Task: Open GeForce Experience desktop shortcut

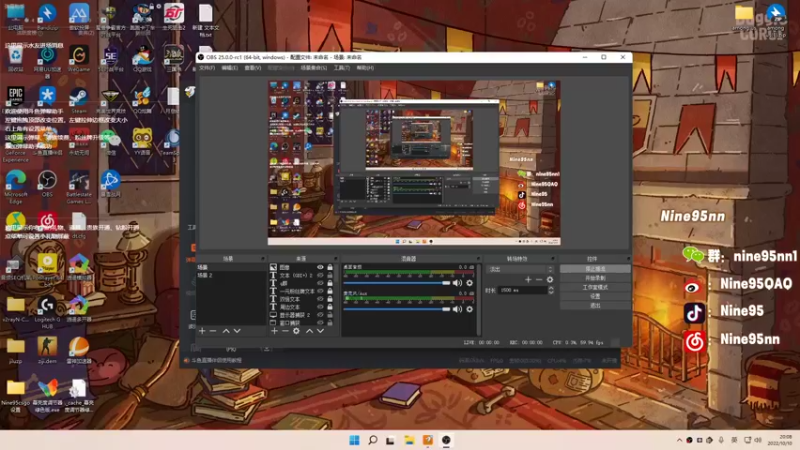Action: 15,145
